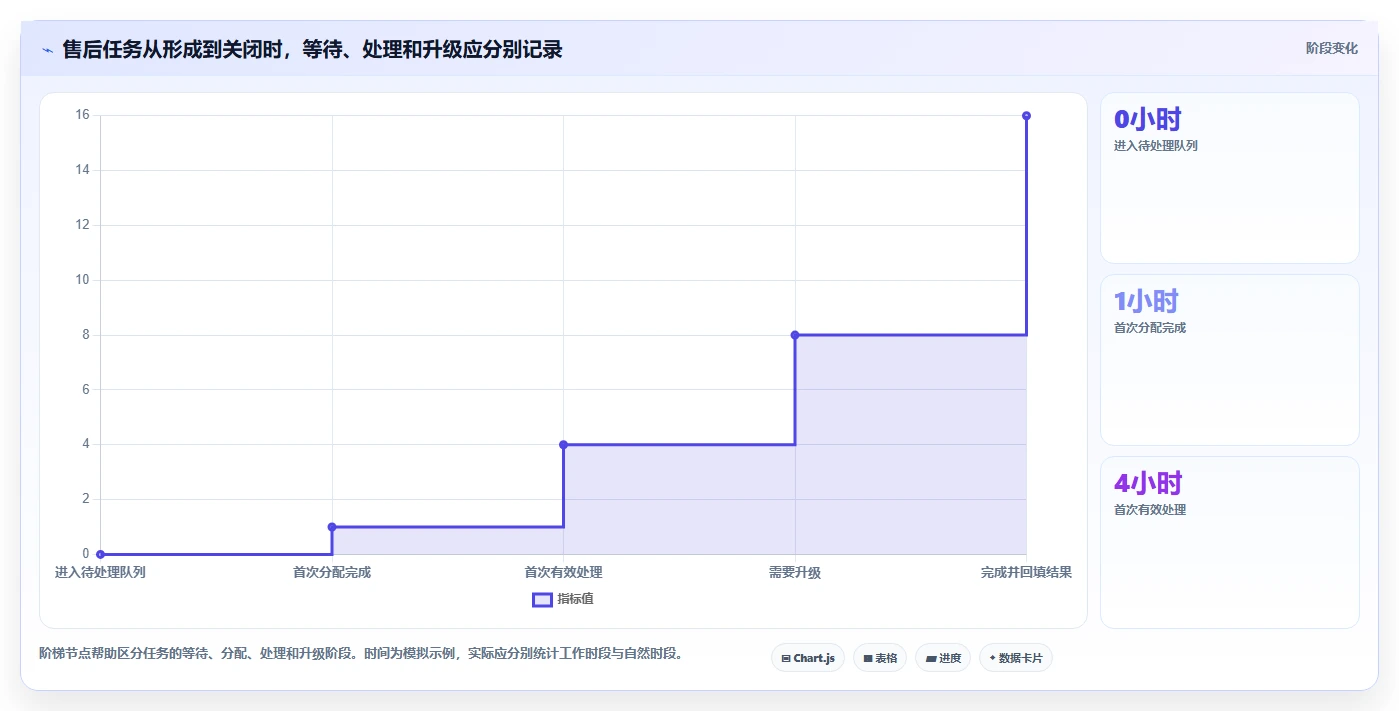
Task: Click the data point at 进入待处理队列
Action: [100, 554]
